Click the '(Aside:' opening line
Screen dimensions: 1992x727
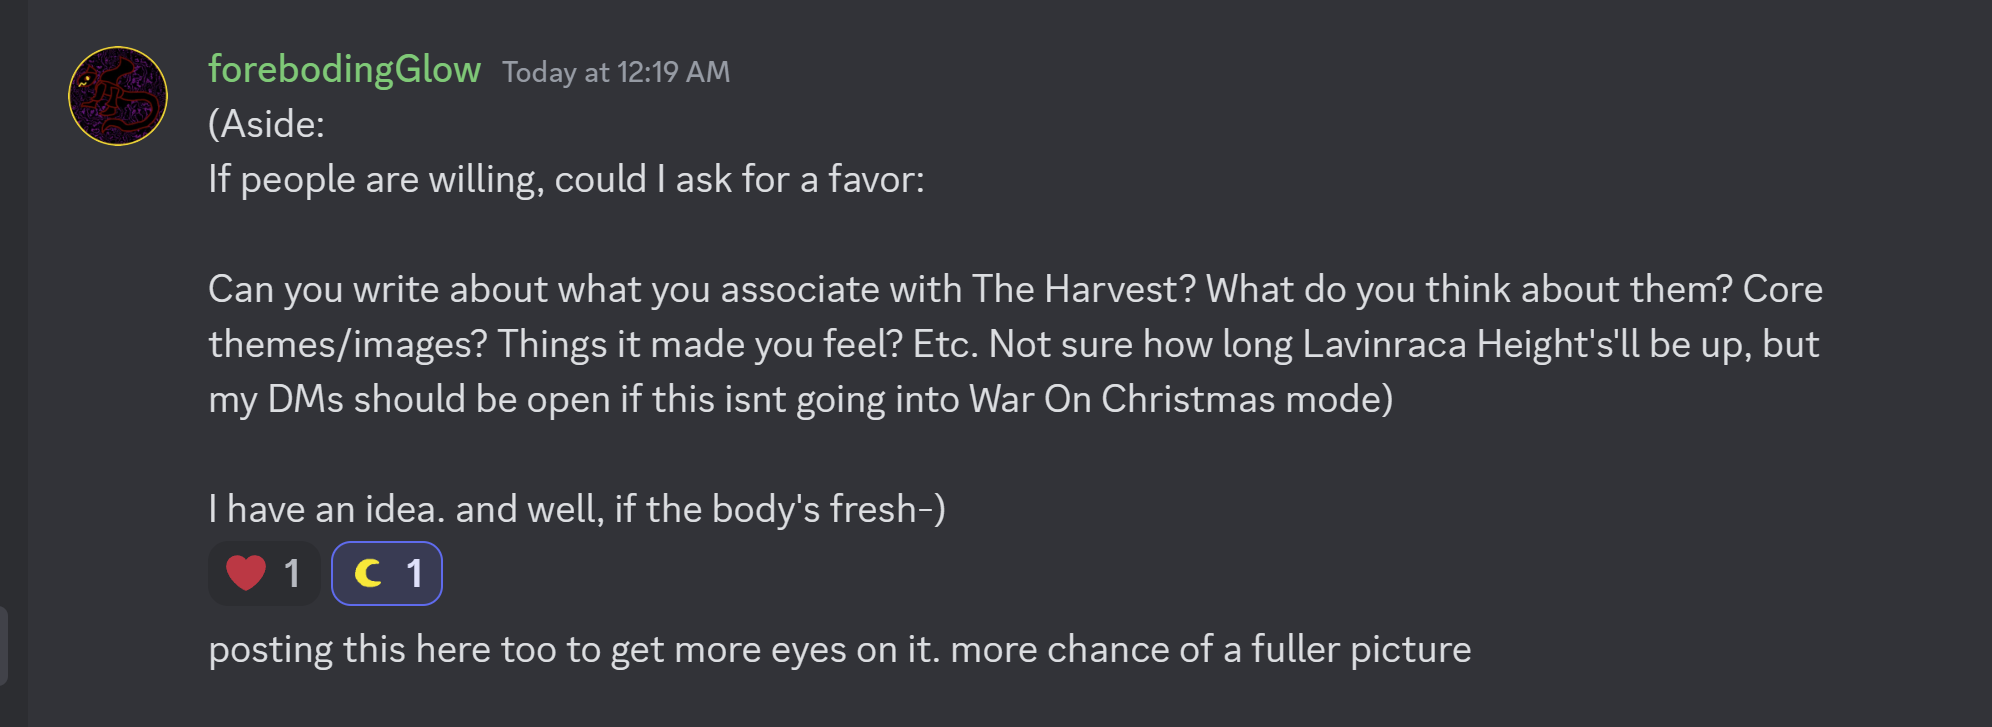coord(266,124)
